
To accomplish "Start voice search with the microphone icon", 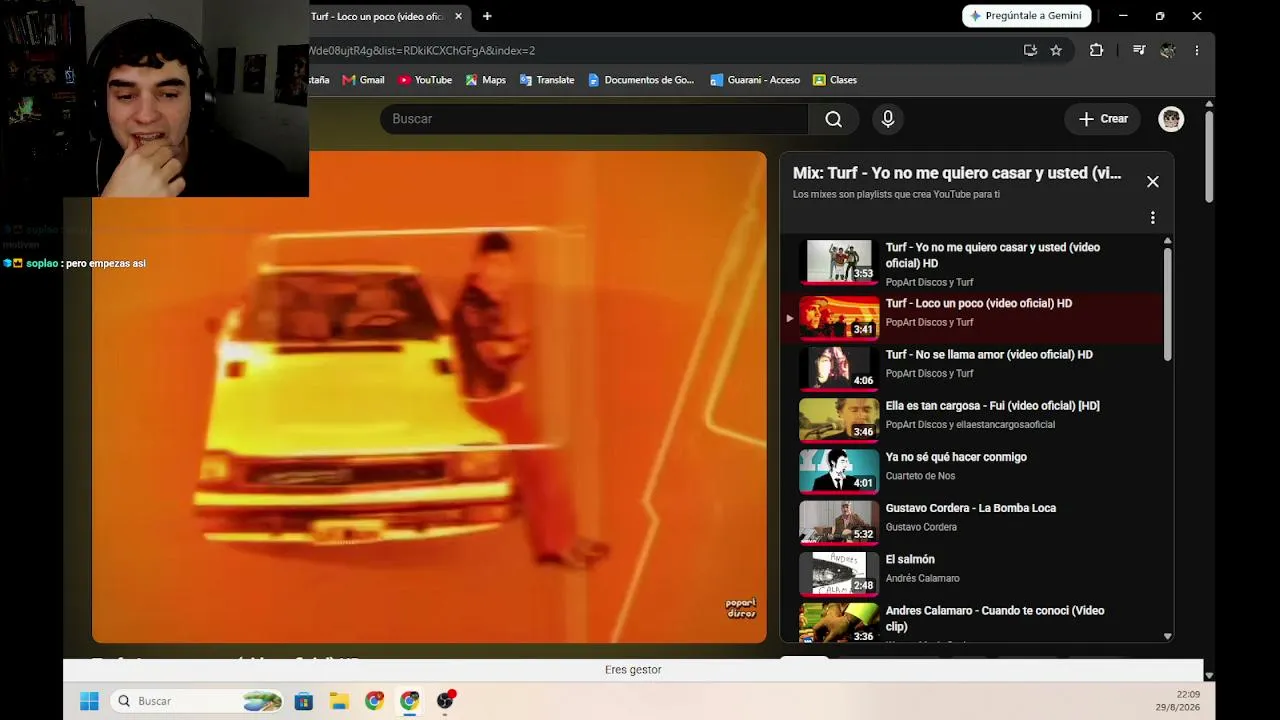I will click(x=887, y=119).
